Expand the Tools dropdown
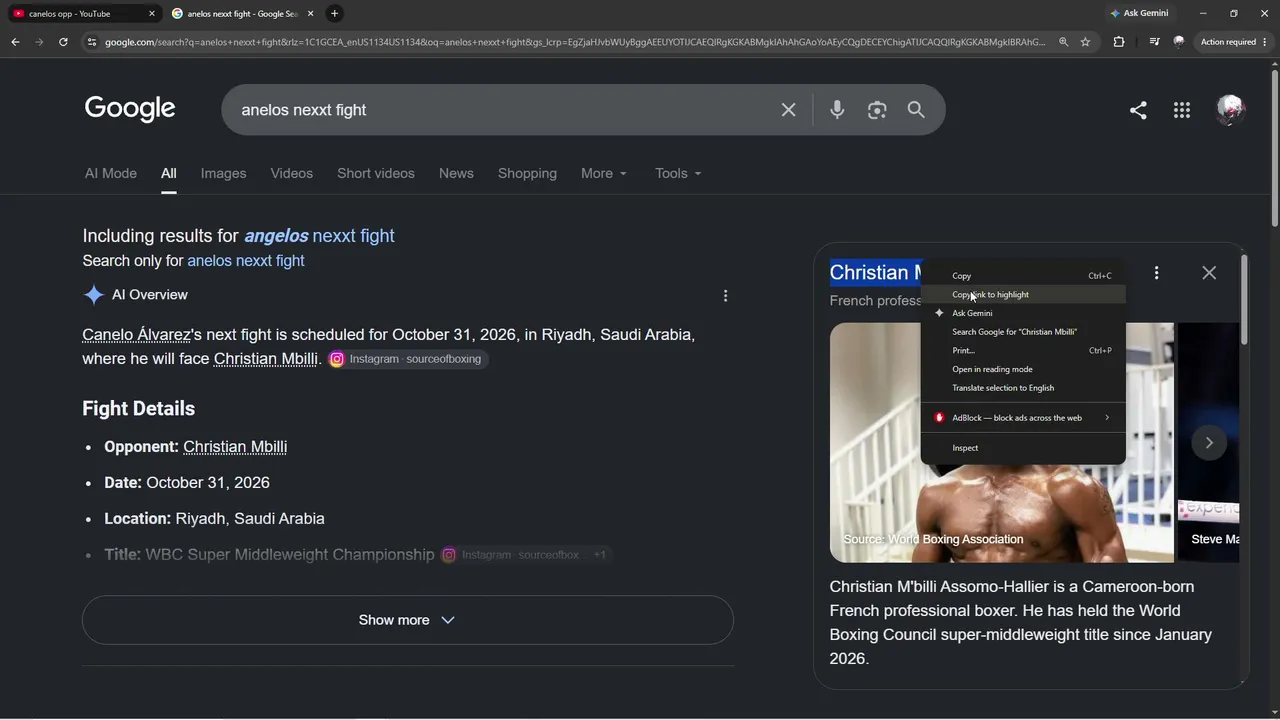This screenshot has width=1280, height=720. [678, 173]
